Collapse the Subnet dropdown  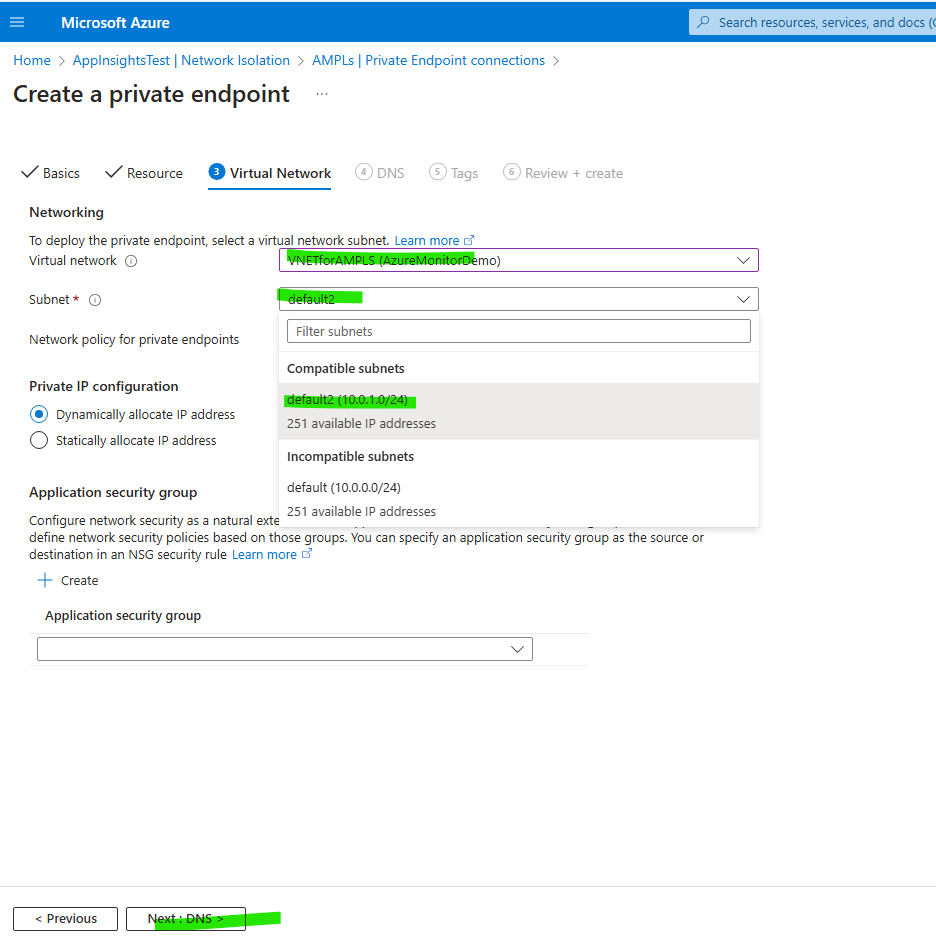click(x=742, y=299)
